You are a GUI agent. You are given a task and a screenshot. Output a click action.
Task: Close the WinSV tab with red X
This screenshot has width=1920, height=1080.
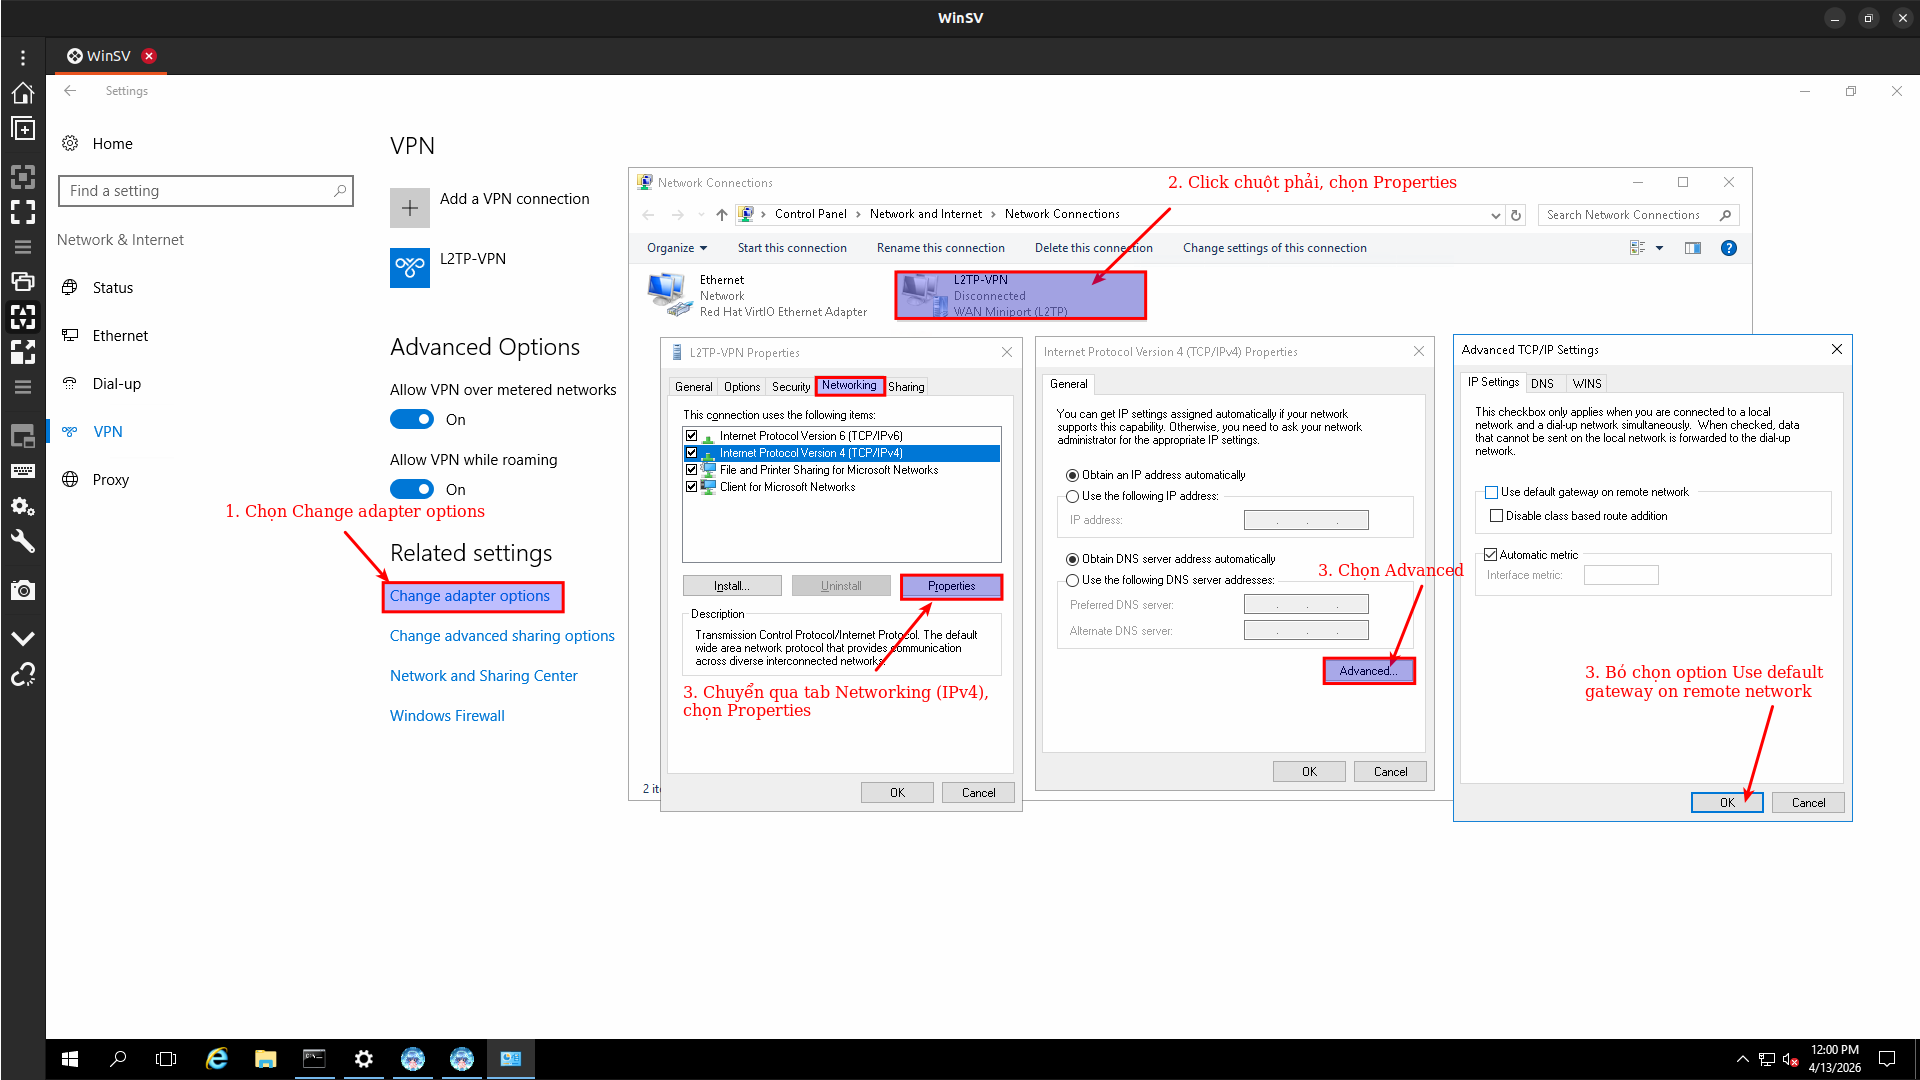click(x=149, y=56)
